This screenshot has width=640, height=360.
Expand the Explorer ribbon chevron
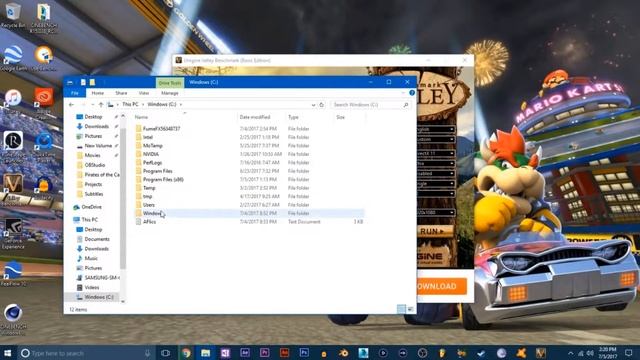(403, 93)
